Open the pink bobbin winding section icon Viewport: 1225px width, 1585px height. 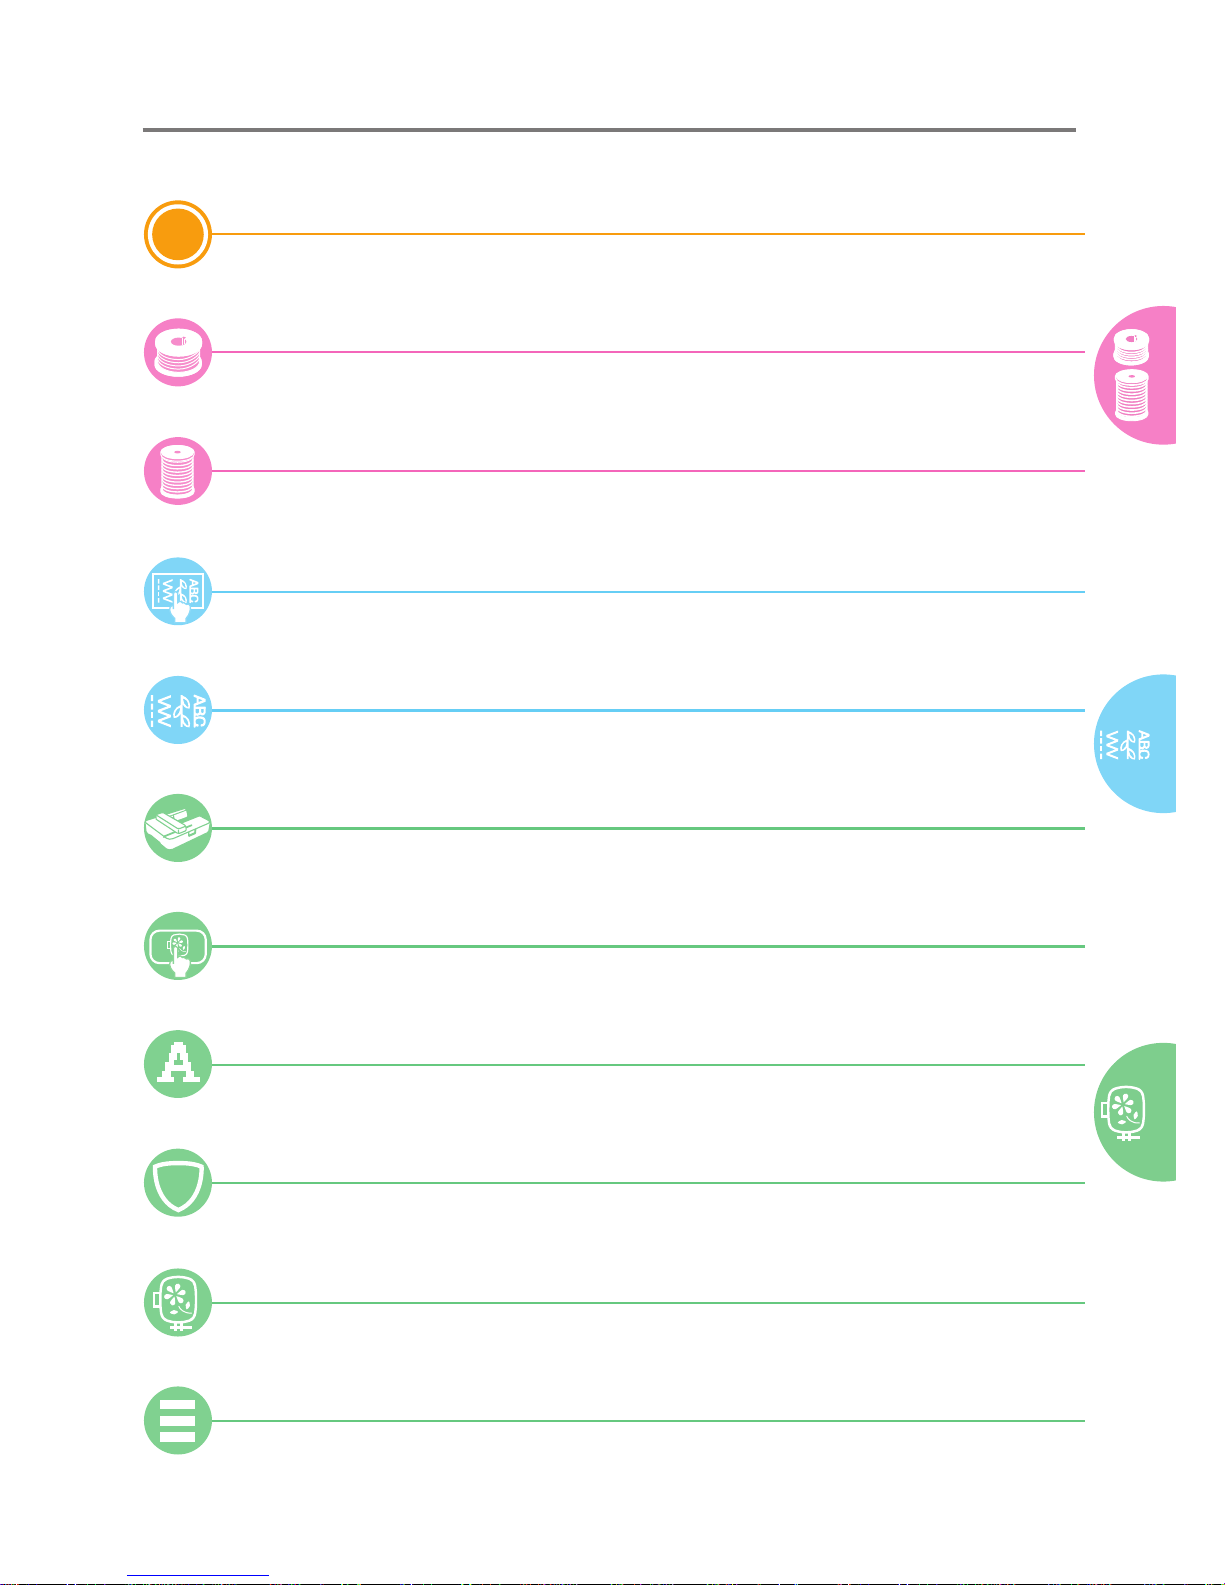[178, 353]
